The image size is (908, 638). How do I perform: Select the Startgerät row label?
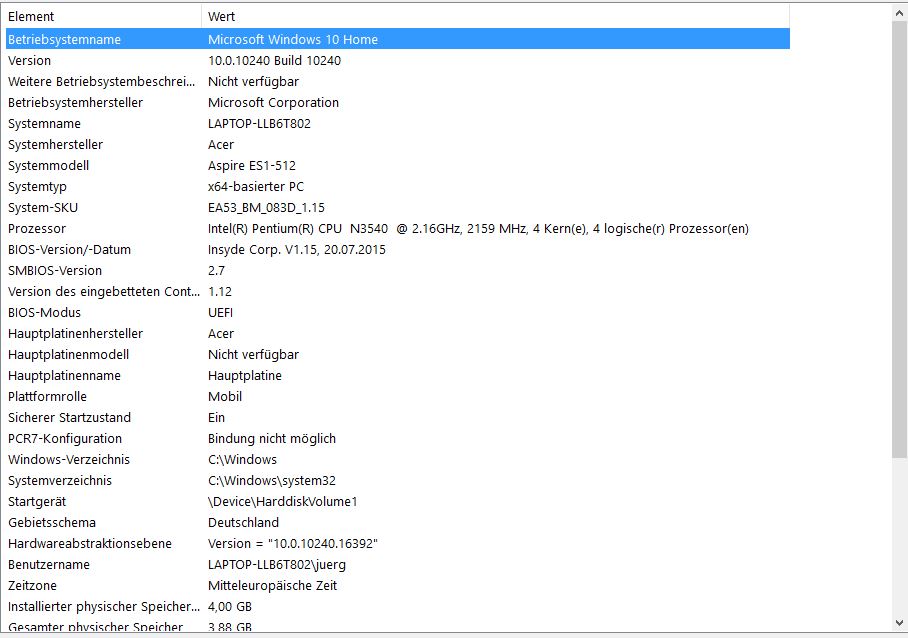tap(36, 501)
